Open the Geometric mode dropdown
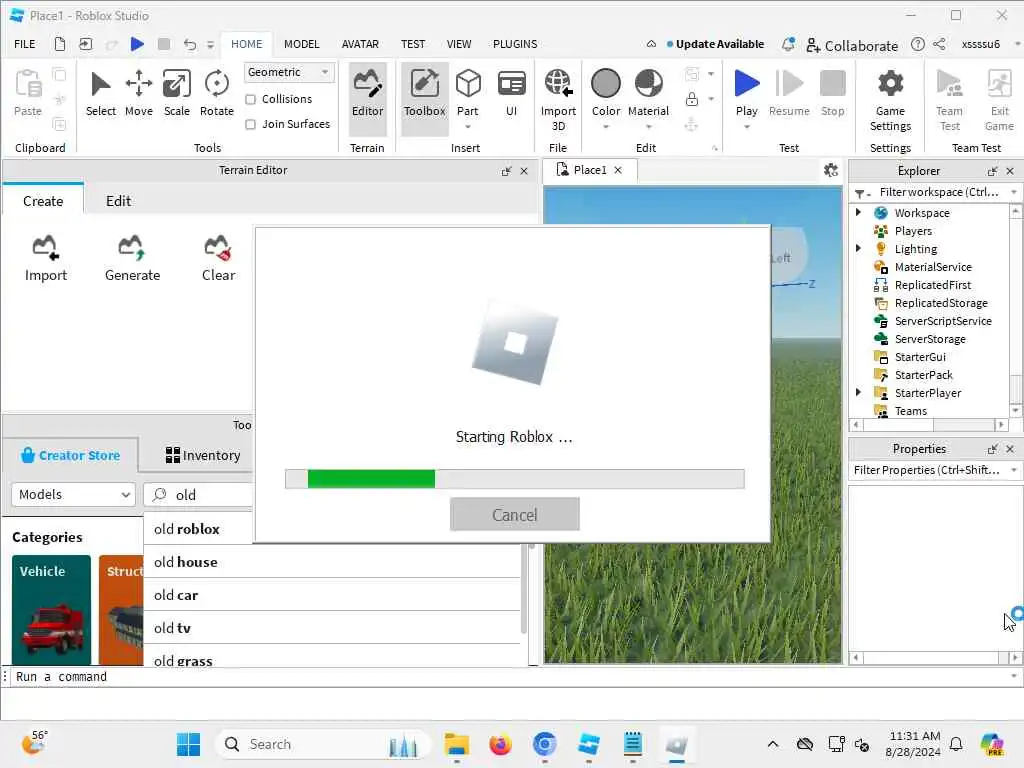Image resolution: width=1024 pixels, height=768 pixels. pos(289,72)
